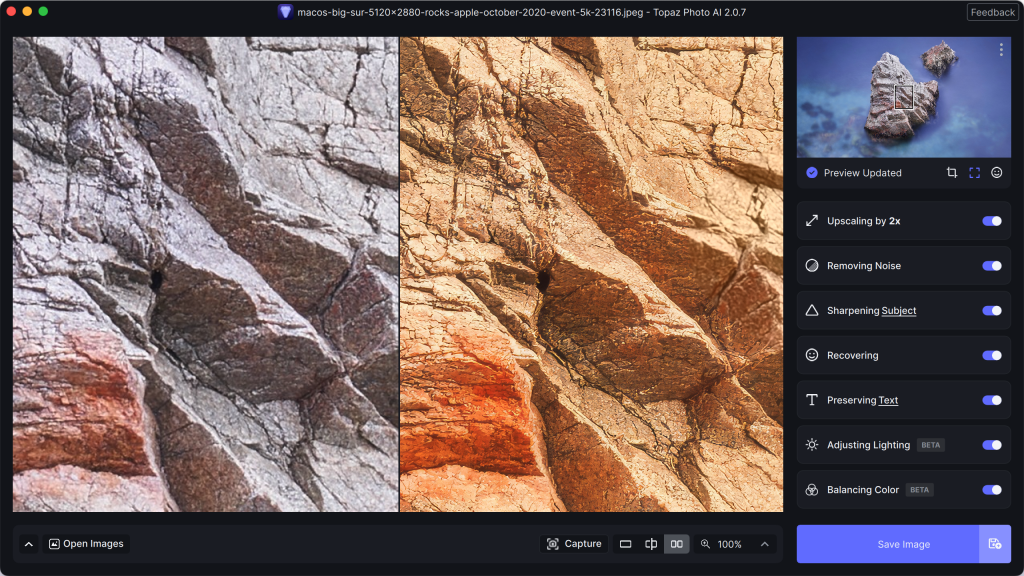1024x576 pixels.
Task: Open the Feedback panel in the title bar
Action: point(991,11)
